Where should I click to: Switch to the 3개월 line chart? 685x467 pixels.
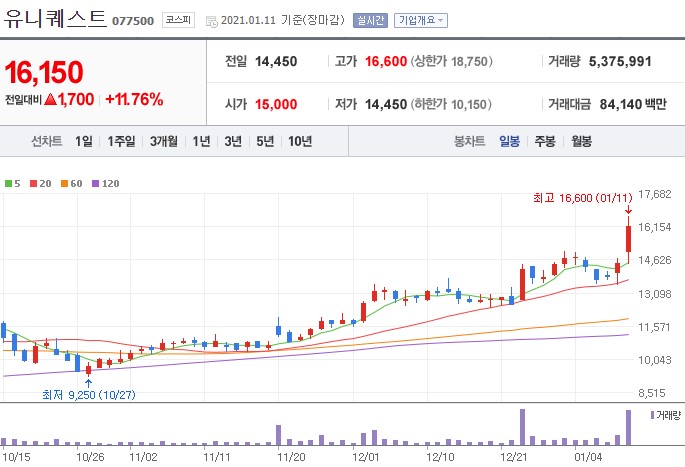coord(164,141)
